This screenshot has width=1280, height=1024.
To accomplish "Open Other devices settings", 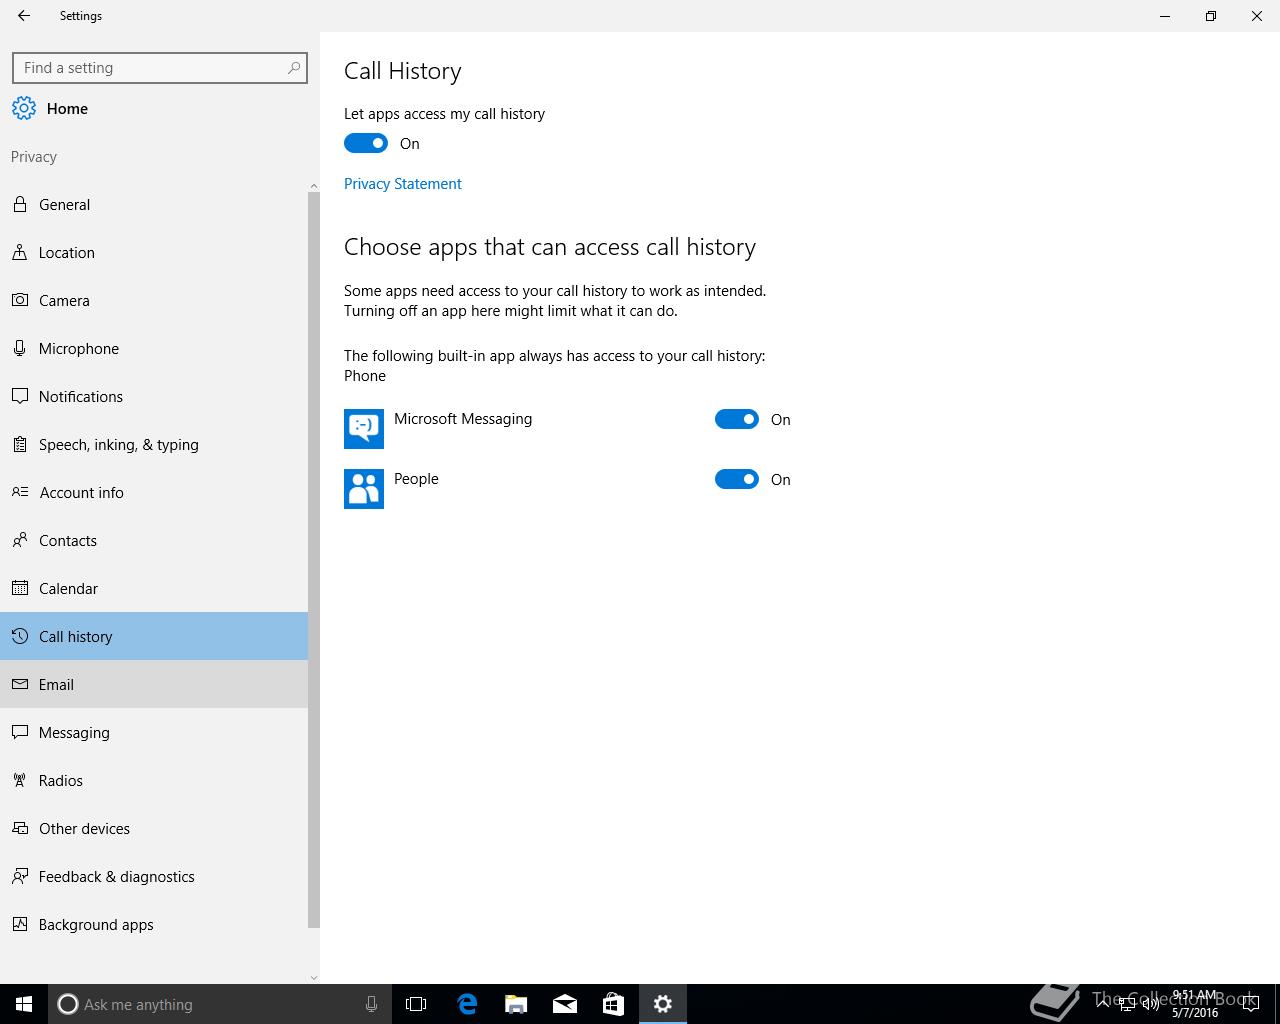I will (x=154, y=828).
